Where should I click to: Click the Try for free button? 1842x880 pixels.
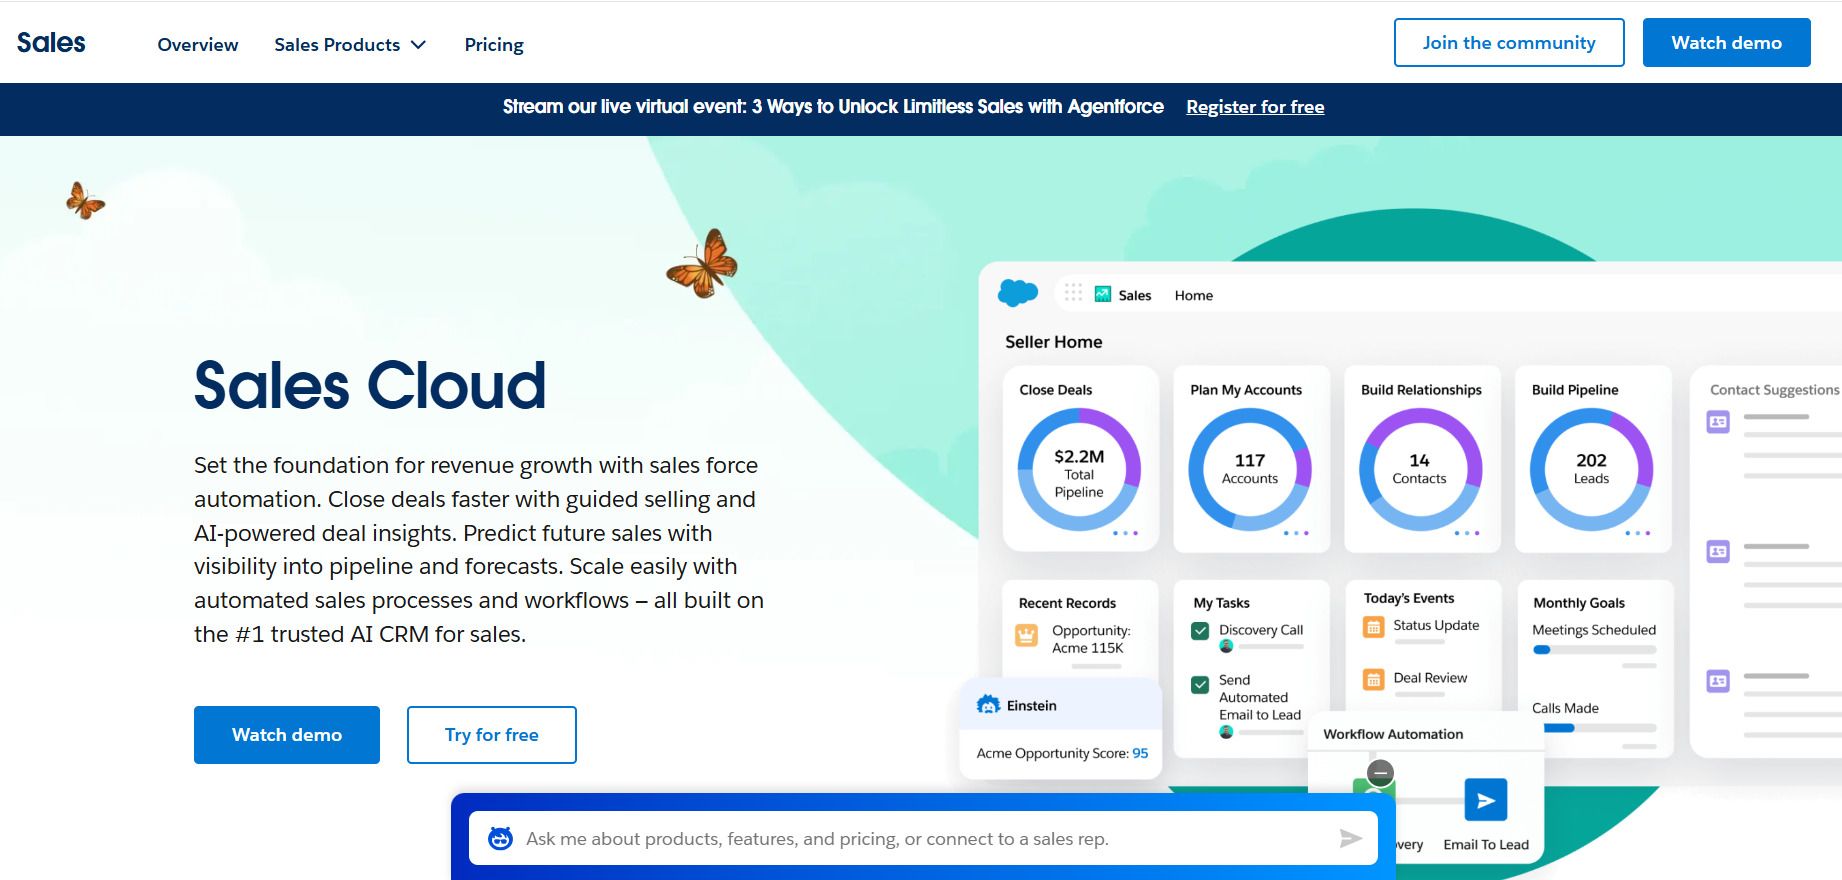491,735
